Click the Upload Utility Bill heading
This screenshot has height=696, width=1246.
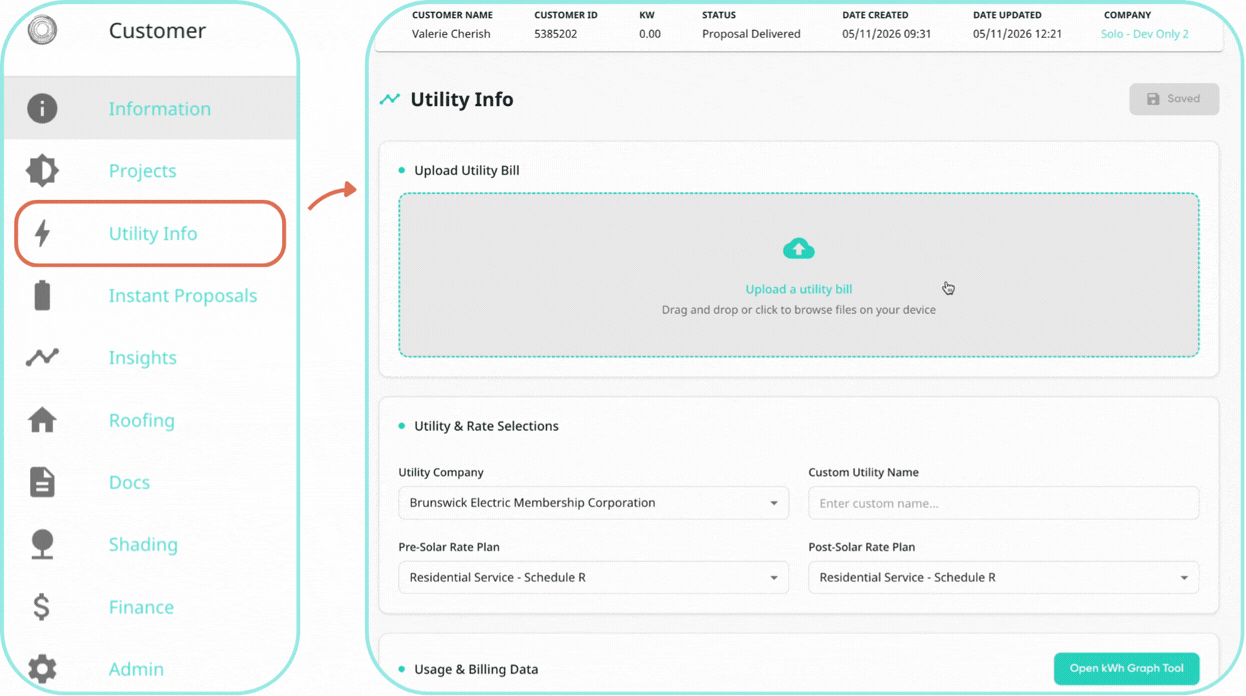pos(467,170)
